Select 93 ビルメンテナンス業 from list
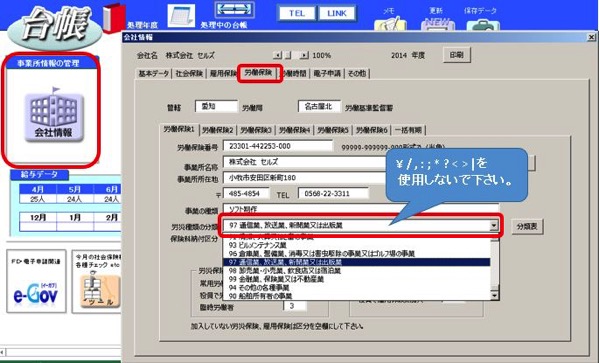 257,245
